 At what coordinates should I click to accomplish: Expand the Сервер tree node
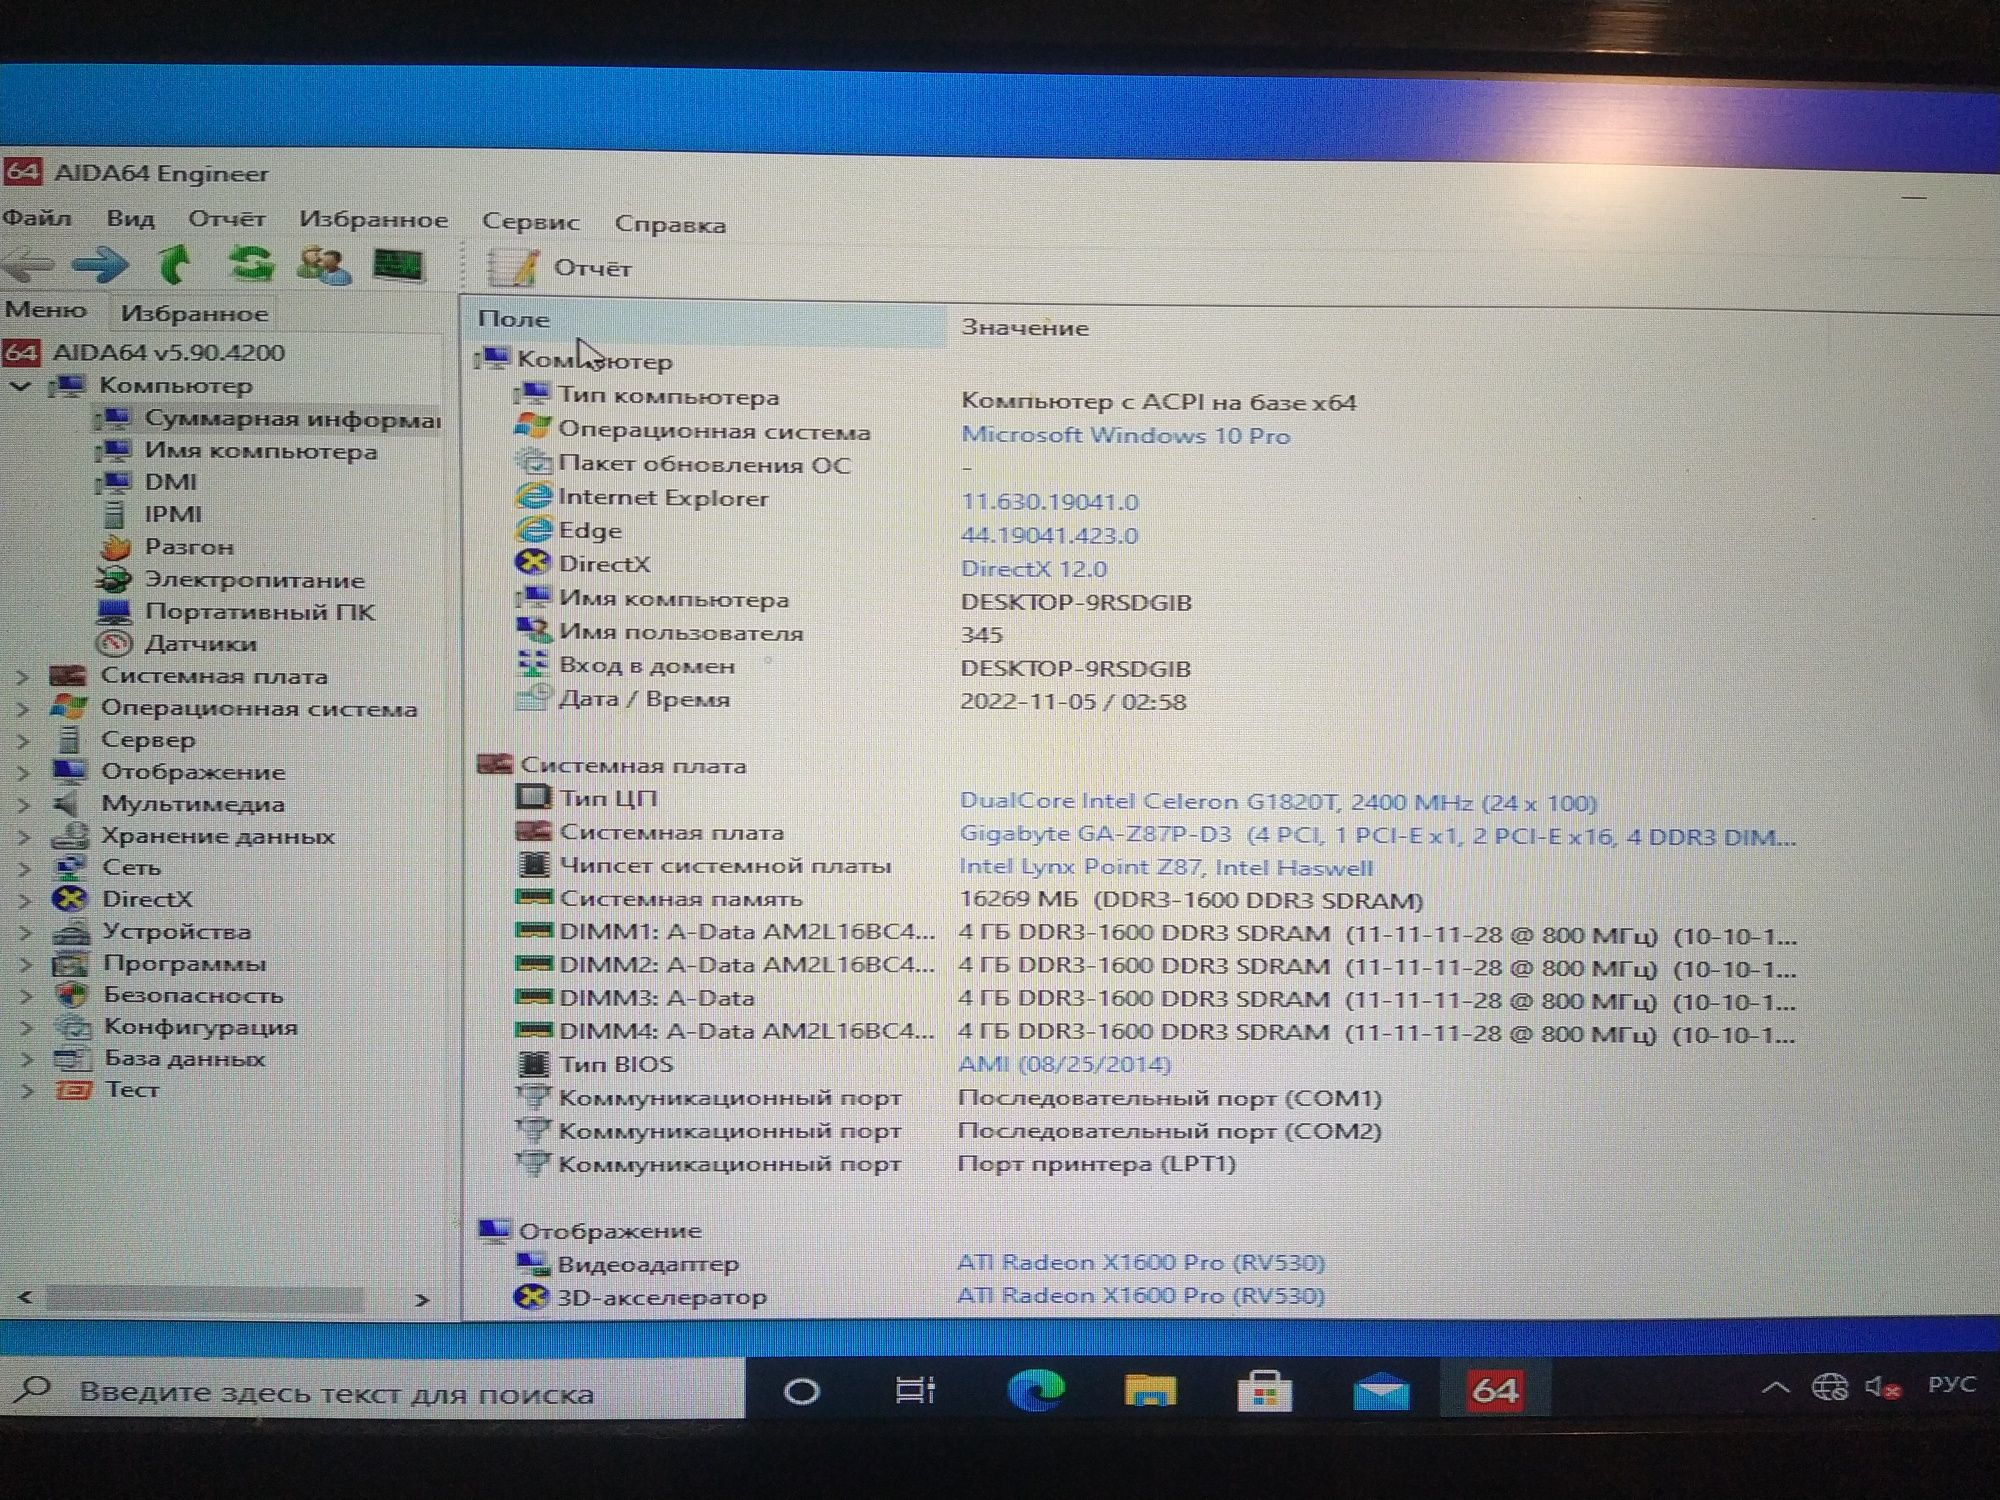point(22,741)
